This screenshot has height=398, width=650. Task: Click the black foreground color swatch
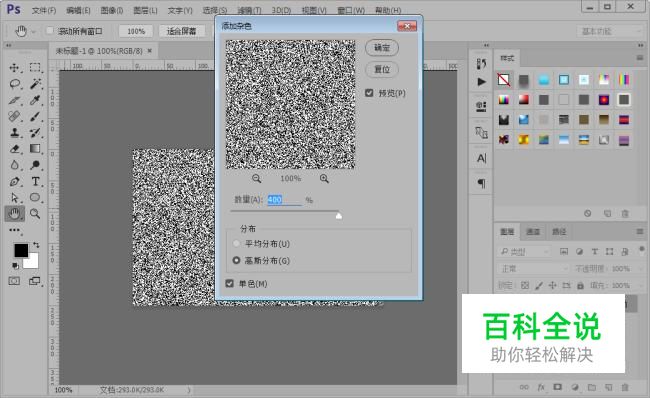pyautogui.click(x=21, y=250)
